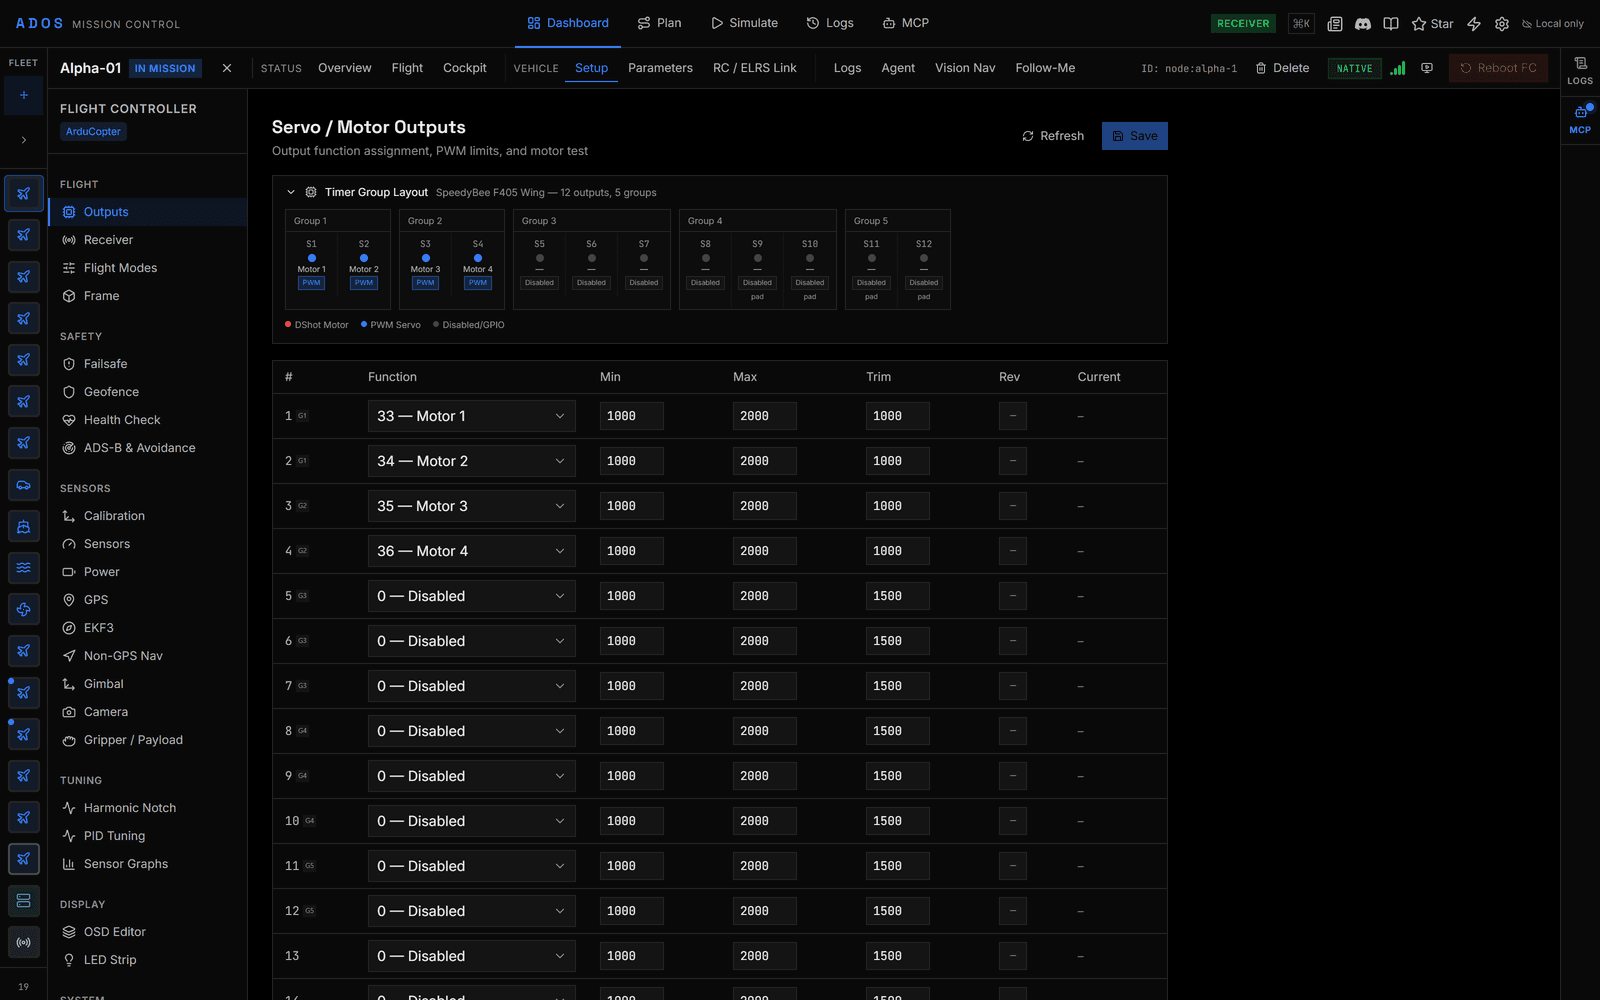Star the project in the header
Screen dimensions: 1600x1000
pyautogui.click(x=1432, y=23)
